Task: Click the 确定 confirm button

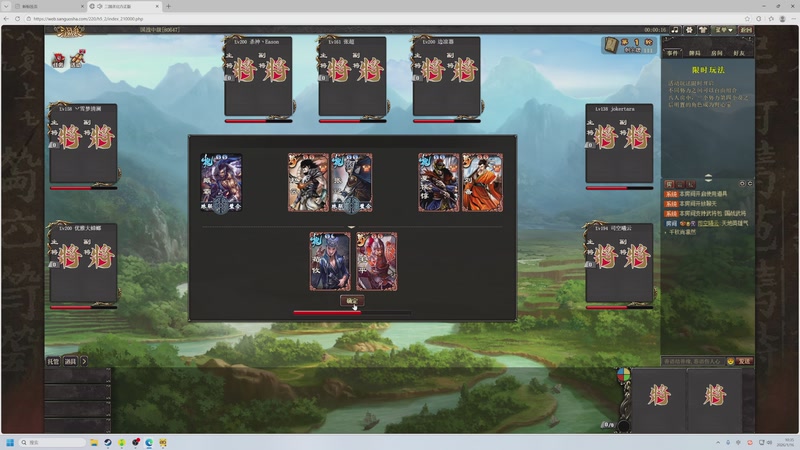Action: 352,301
